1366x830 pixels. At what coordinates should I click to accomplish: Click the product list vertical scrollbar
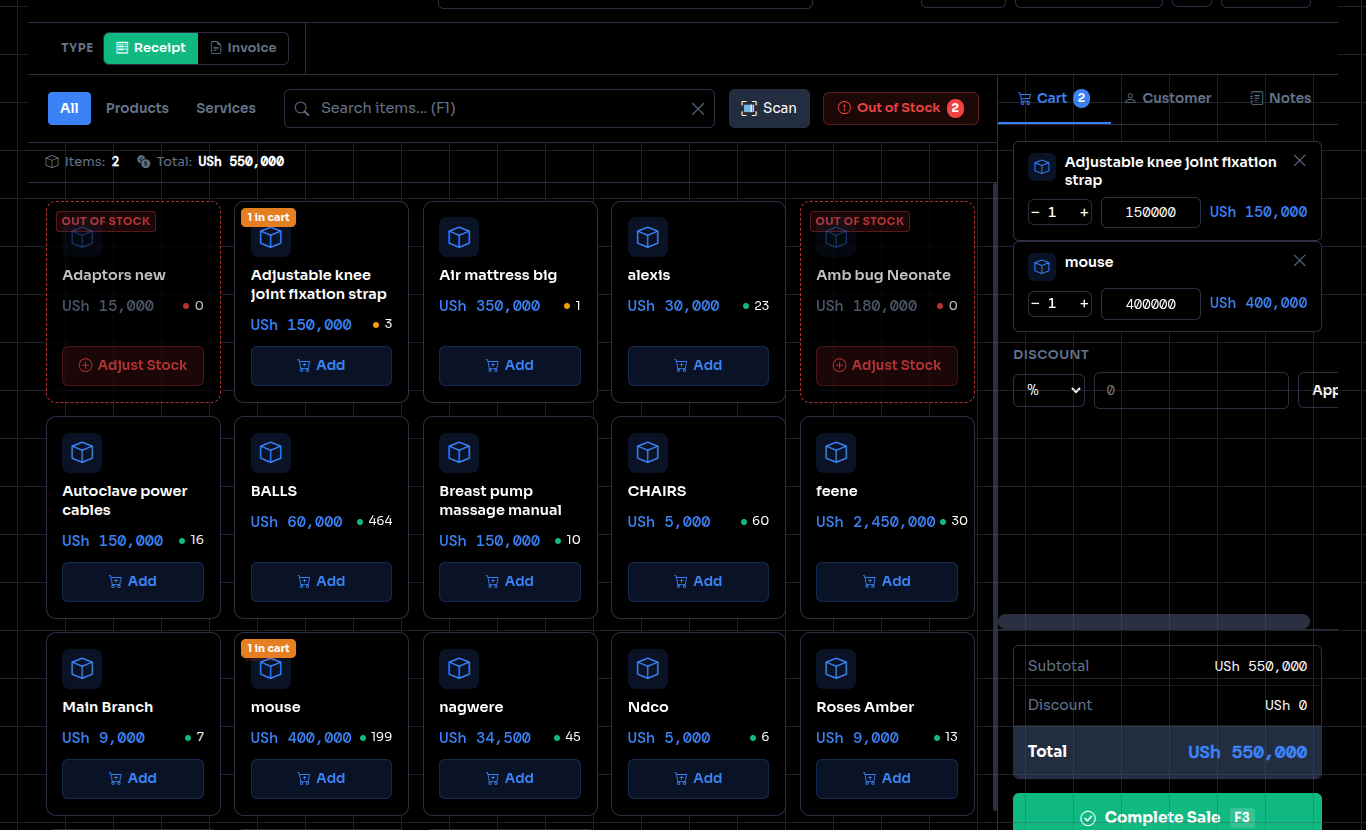[x=995, y=495]
